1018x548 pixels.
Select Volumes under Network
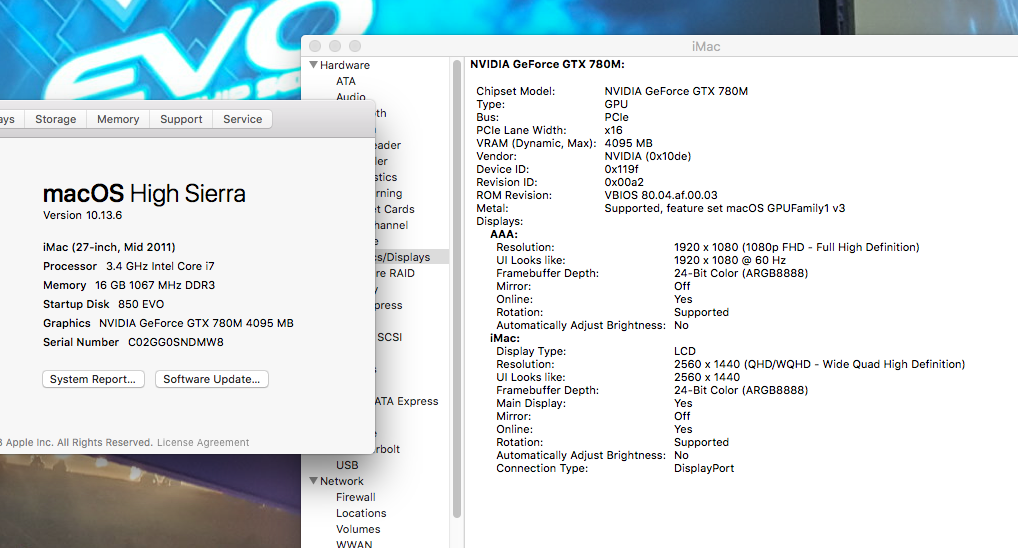[358, 529]
